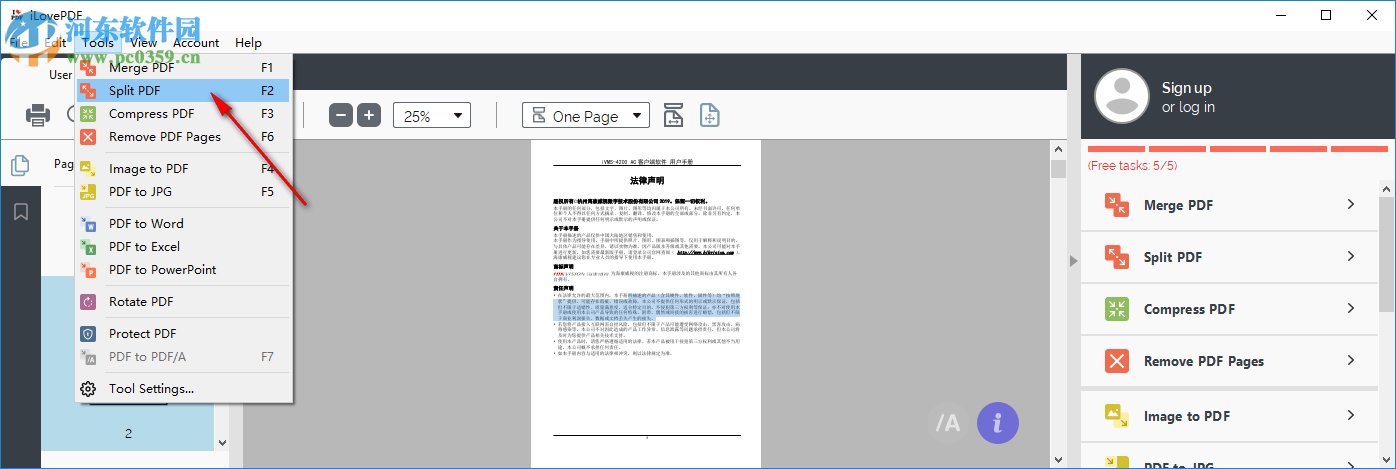Click the fit page icon beside One Page
1396x469 pixels.
[x=710, y=115]
